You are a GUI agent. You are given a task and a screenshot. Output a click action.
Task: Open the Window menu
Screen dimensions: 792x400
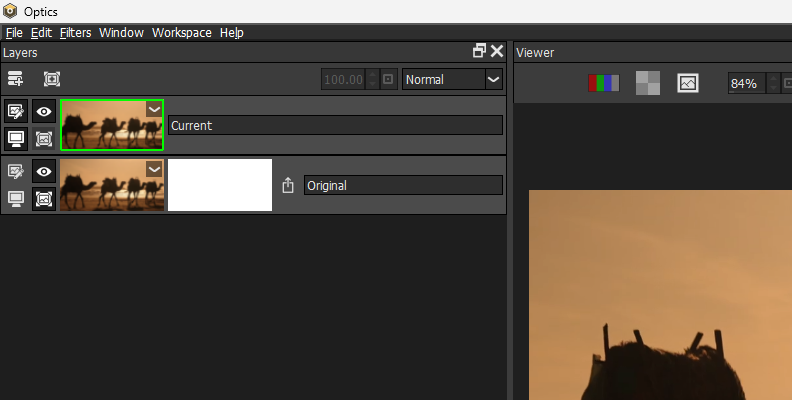coord(121,33)
